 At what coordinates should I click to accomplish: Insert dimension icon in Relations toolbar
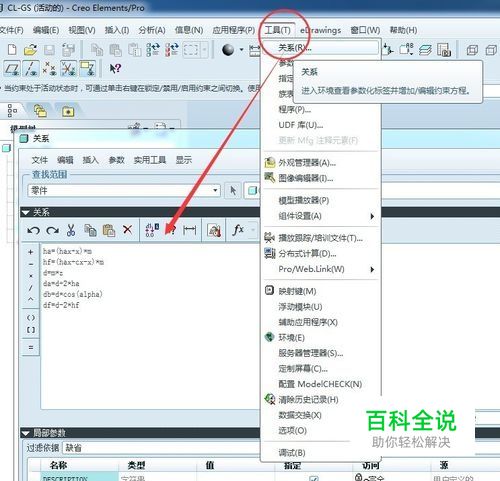[189, 230]
